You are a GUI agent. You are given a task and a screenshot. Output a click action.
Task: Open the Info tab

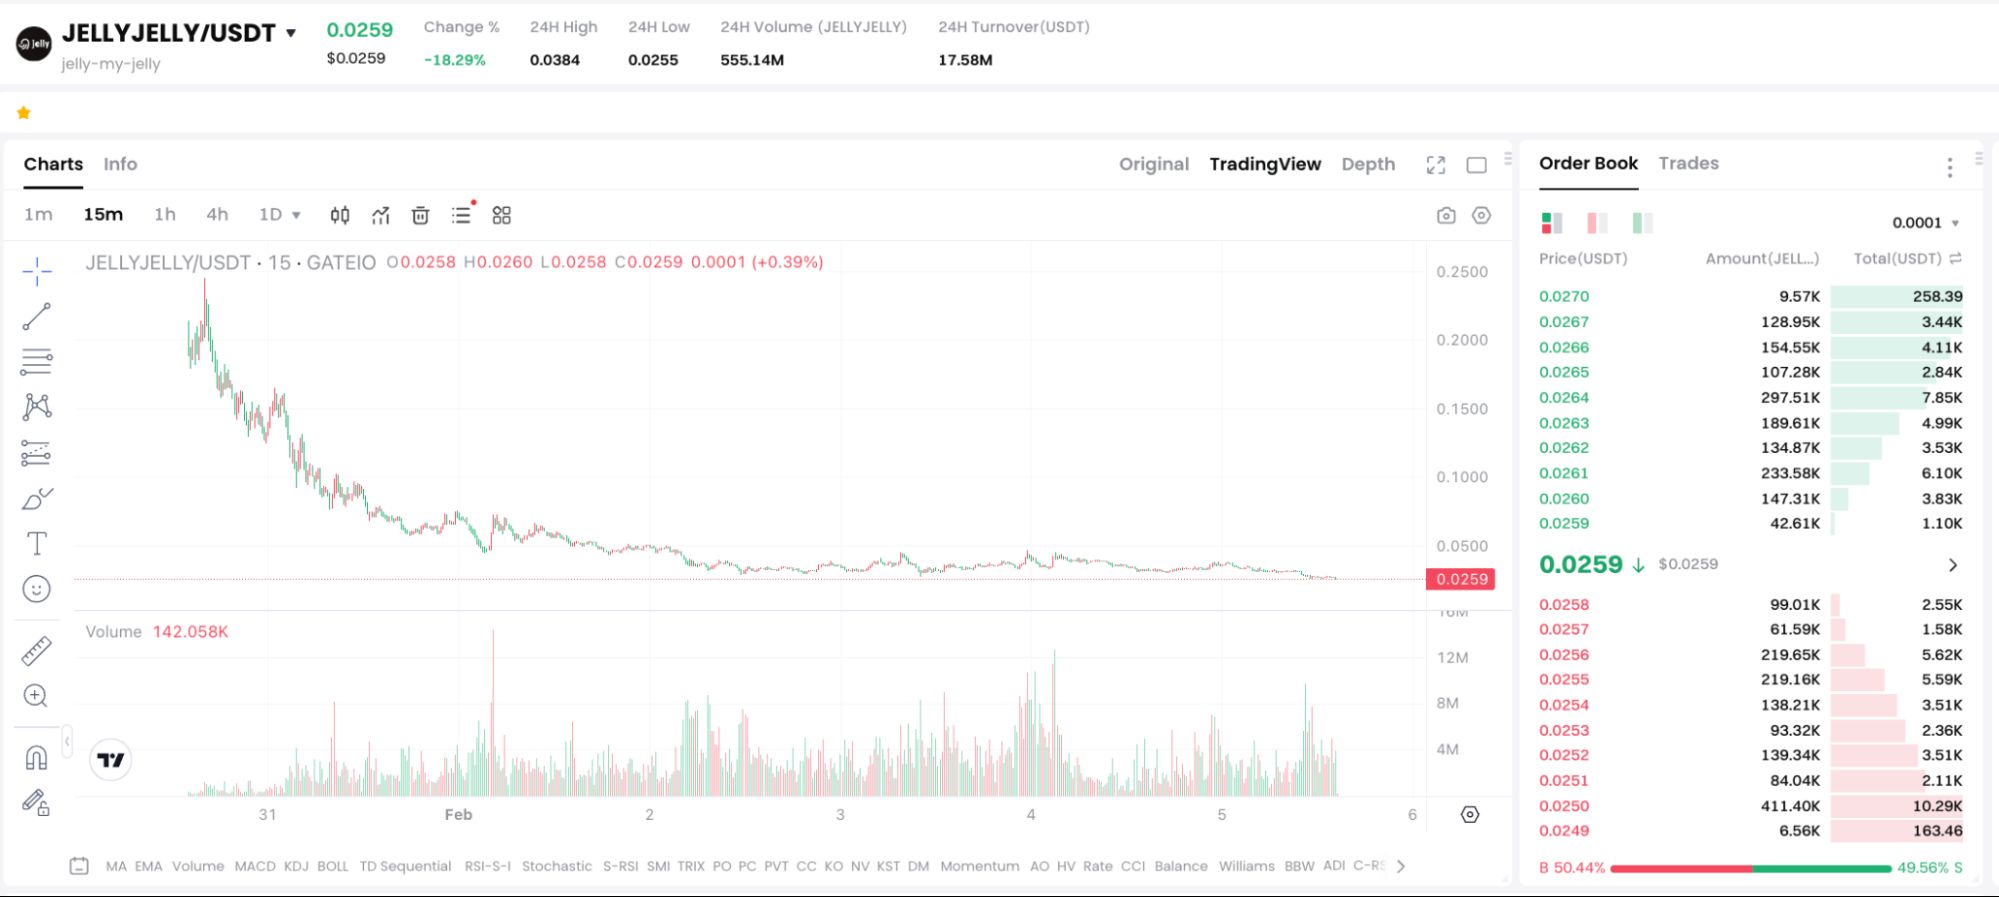point(120,164)
